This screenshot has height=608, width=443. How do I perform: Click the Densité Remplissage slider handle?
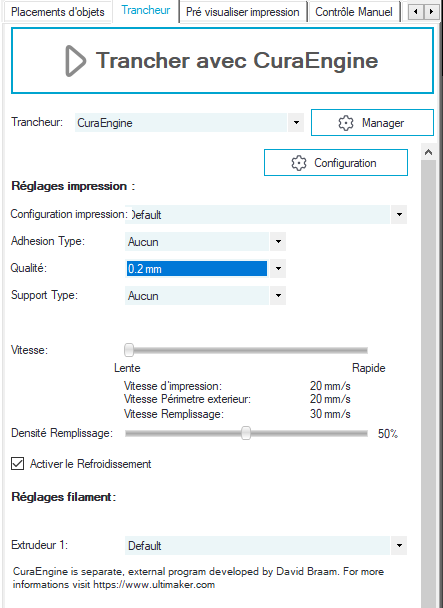[246, 433]
